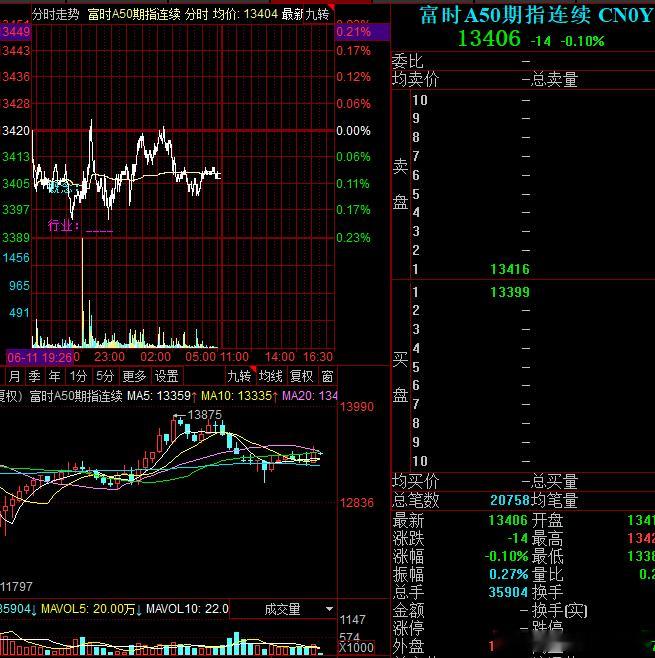Click the -0.10% change in header
Image resolution: width=655 pixels, height=658 pixels.
[583, 41]
